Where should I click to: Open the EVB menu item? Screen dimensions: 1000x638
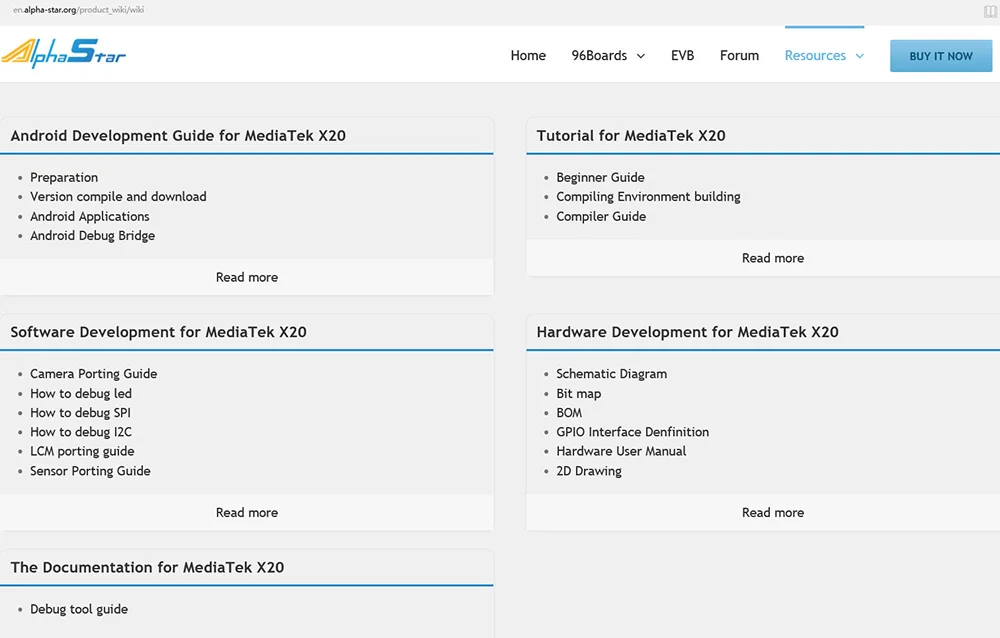pos(682,56)
